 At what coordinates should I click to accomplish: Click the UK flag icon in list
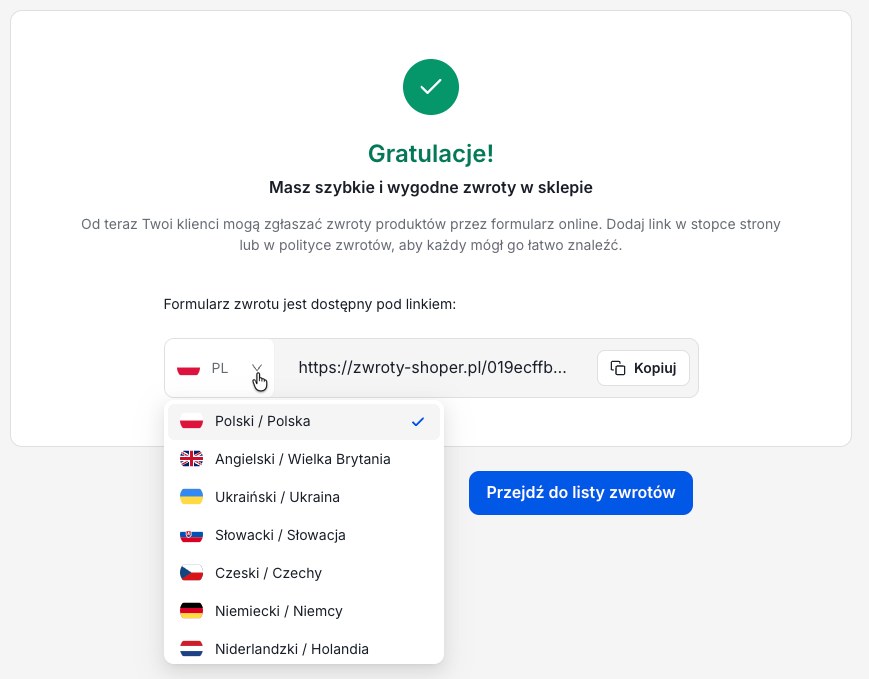click(191, 459)
